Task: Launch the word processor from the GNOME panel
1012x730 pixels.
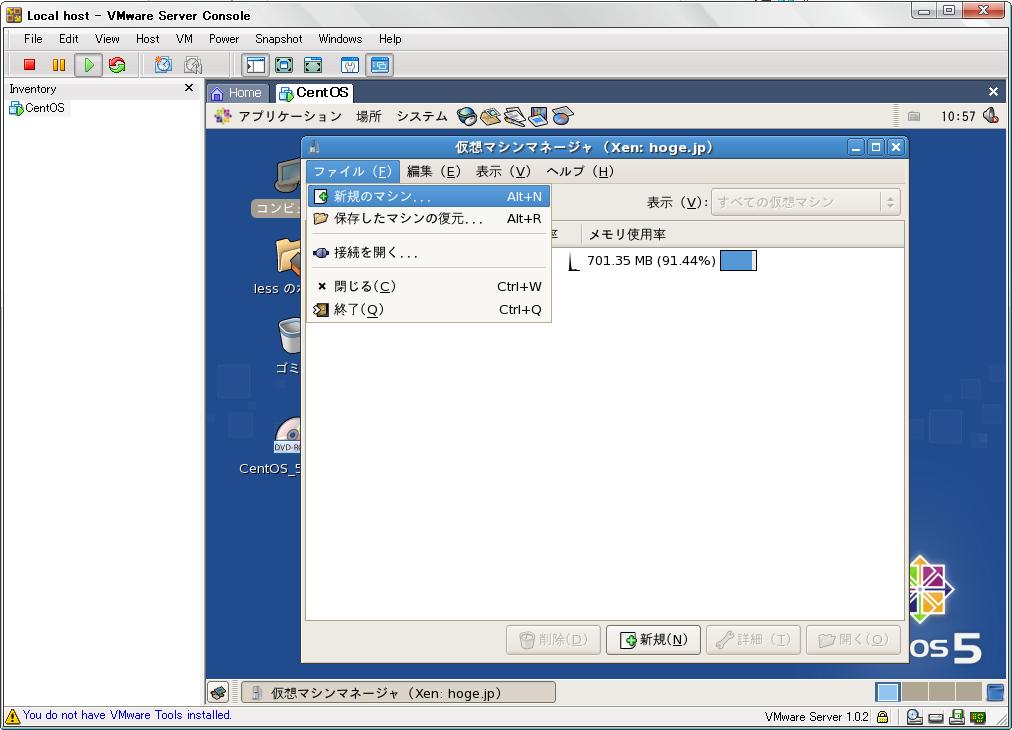Action: click(514, 116)
